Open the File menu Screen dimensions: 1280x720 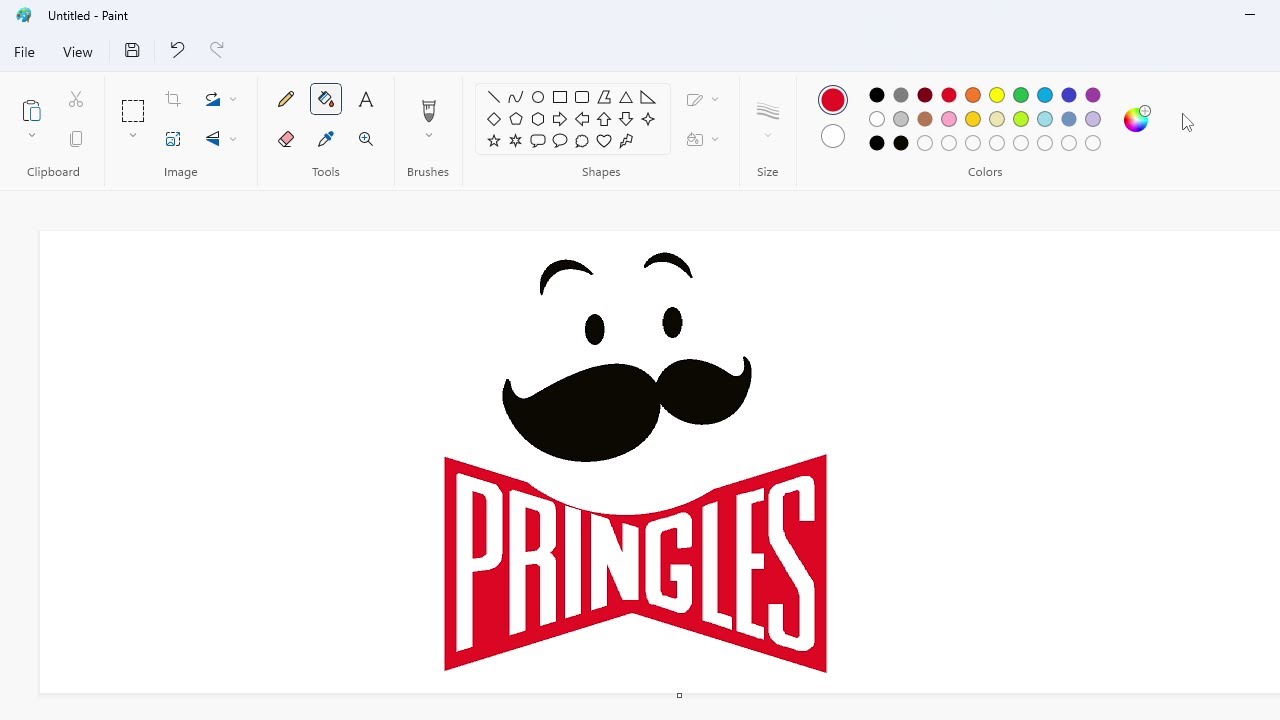tap(25, 52)
